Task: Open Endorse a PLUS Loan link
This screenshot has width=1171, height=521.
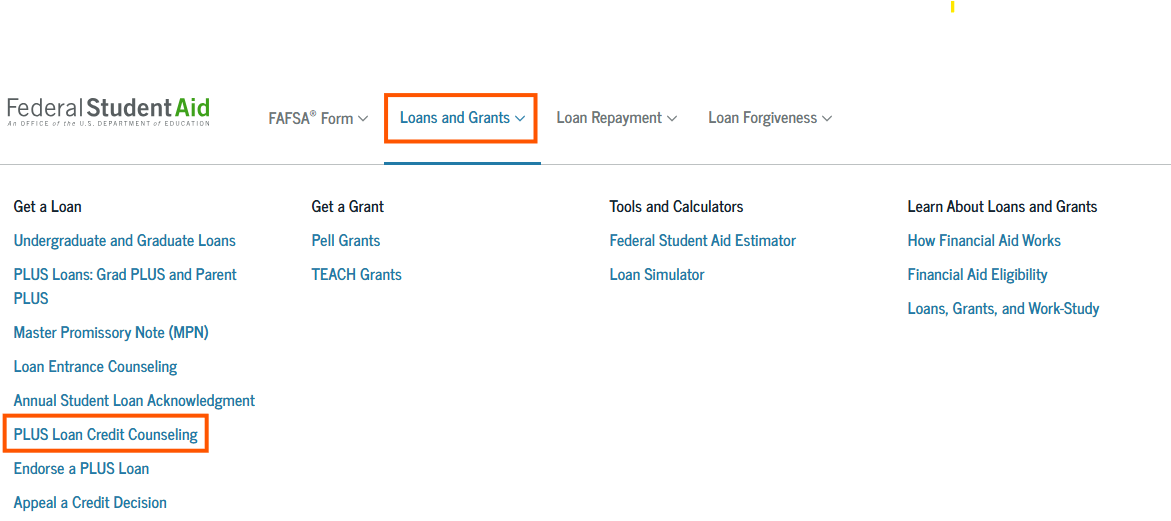Action: click(x=81, y=469)
